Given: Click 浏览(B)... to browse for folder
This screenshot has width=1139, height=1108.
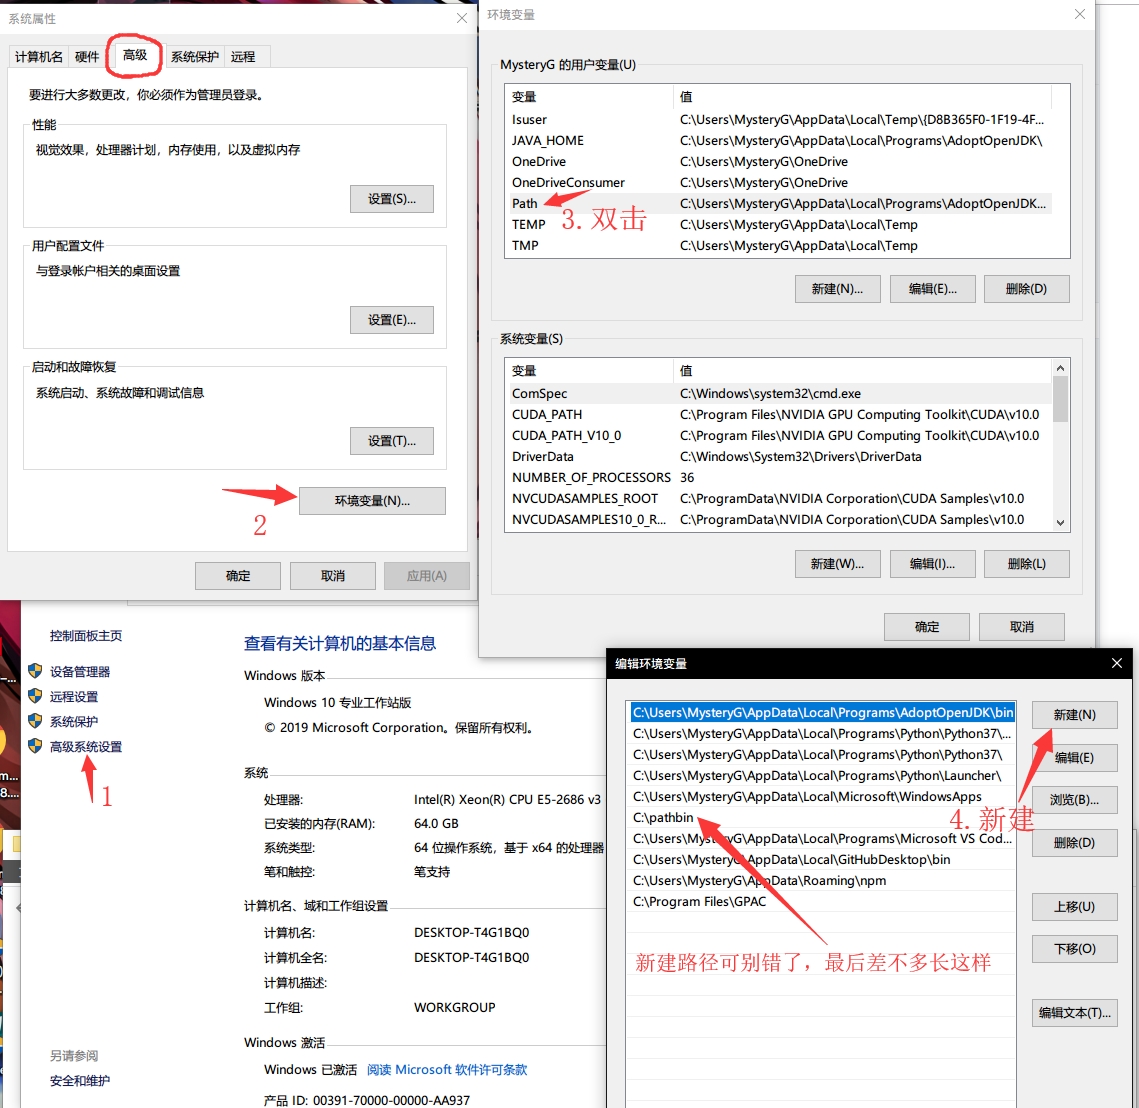Looking at the screenshot, I should [x=1074, y=800].
